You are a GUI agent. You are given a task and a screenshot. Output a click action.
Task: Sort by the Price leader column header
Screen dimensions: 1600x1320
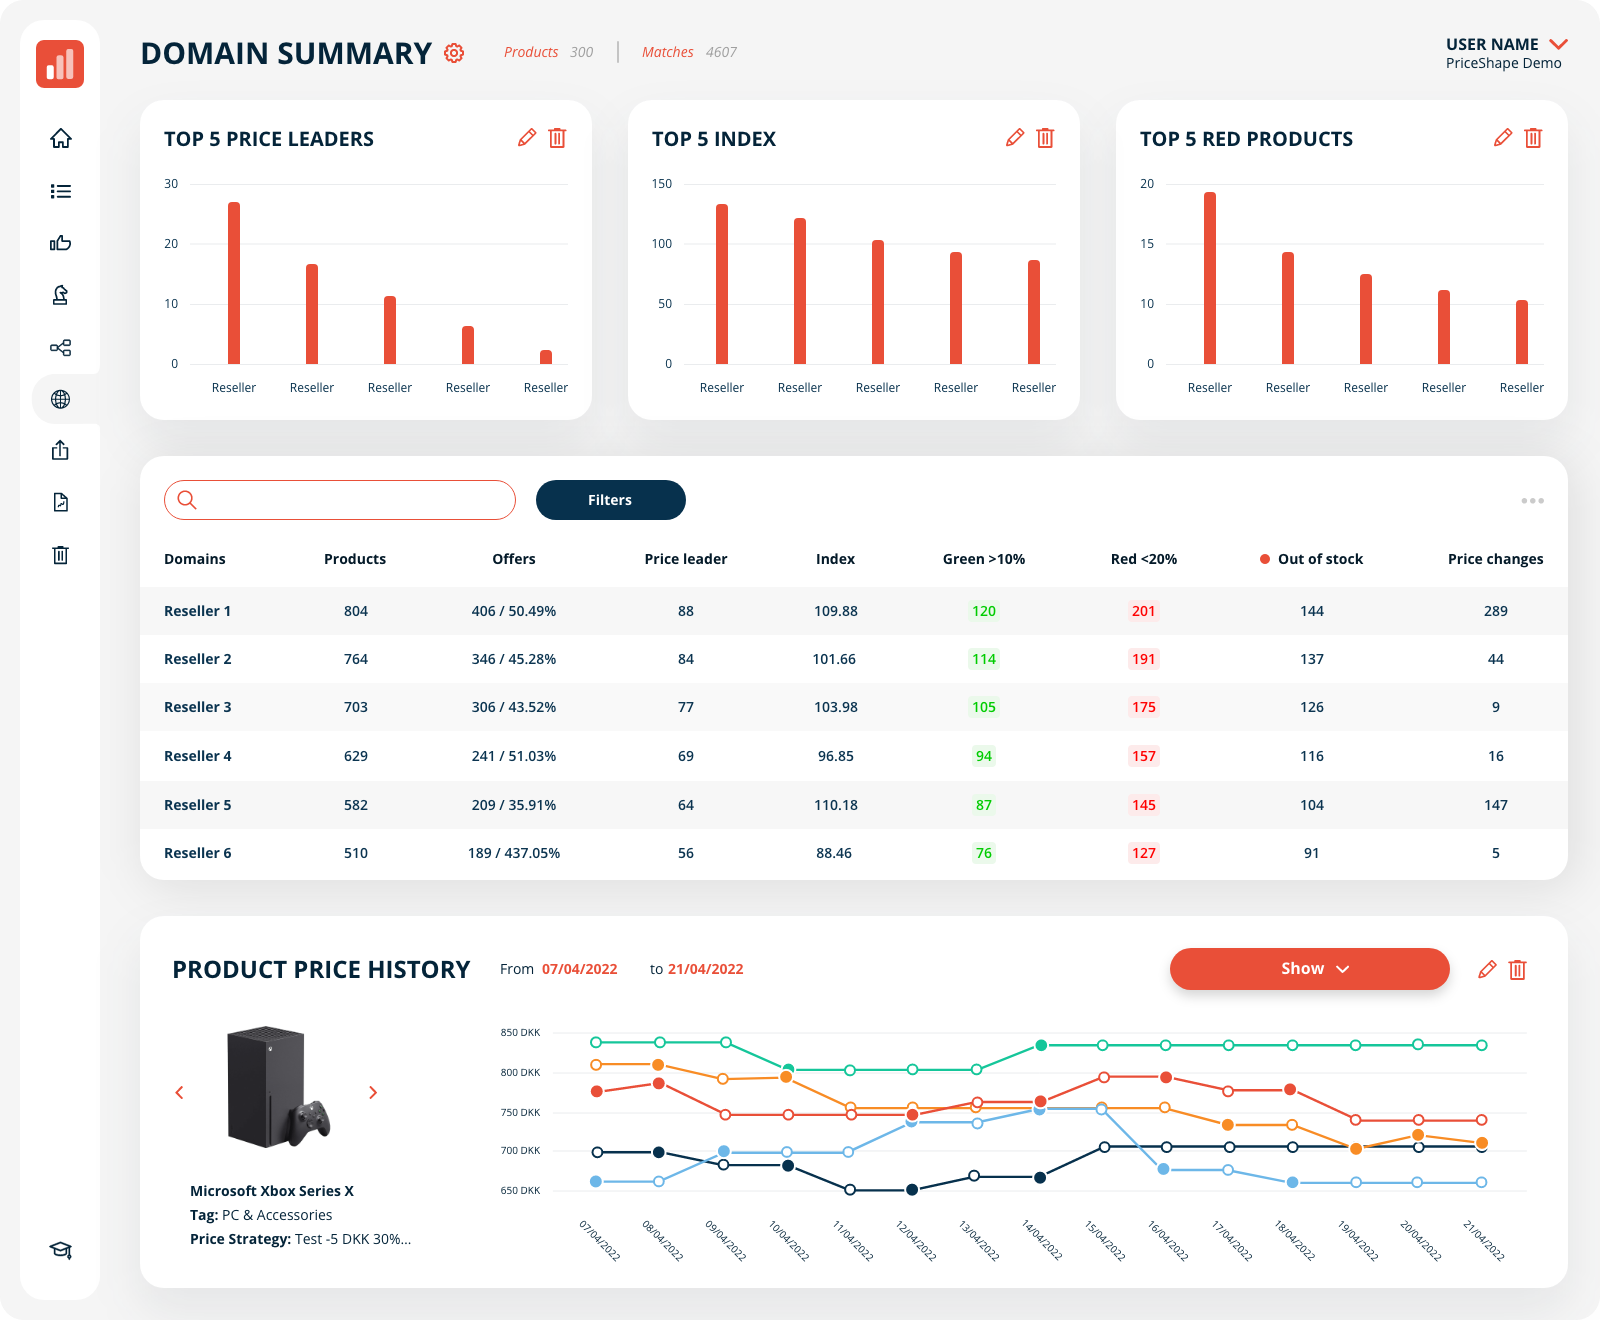click(x=686, y=559)
